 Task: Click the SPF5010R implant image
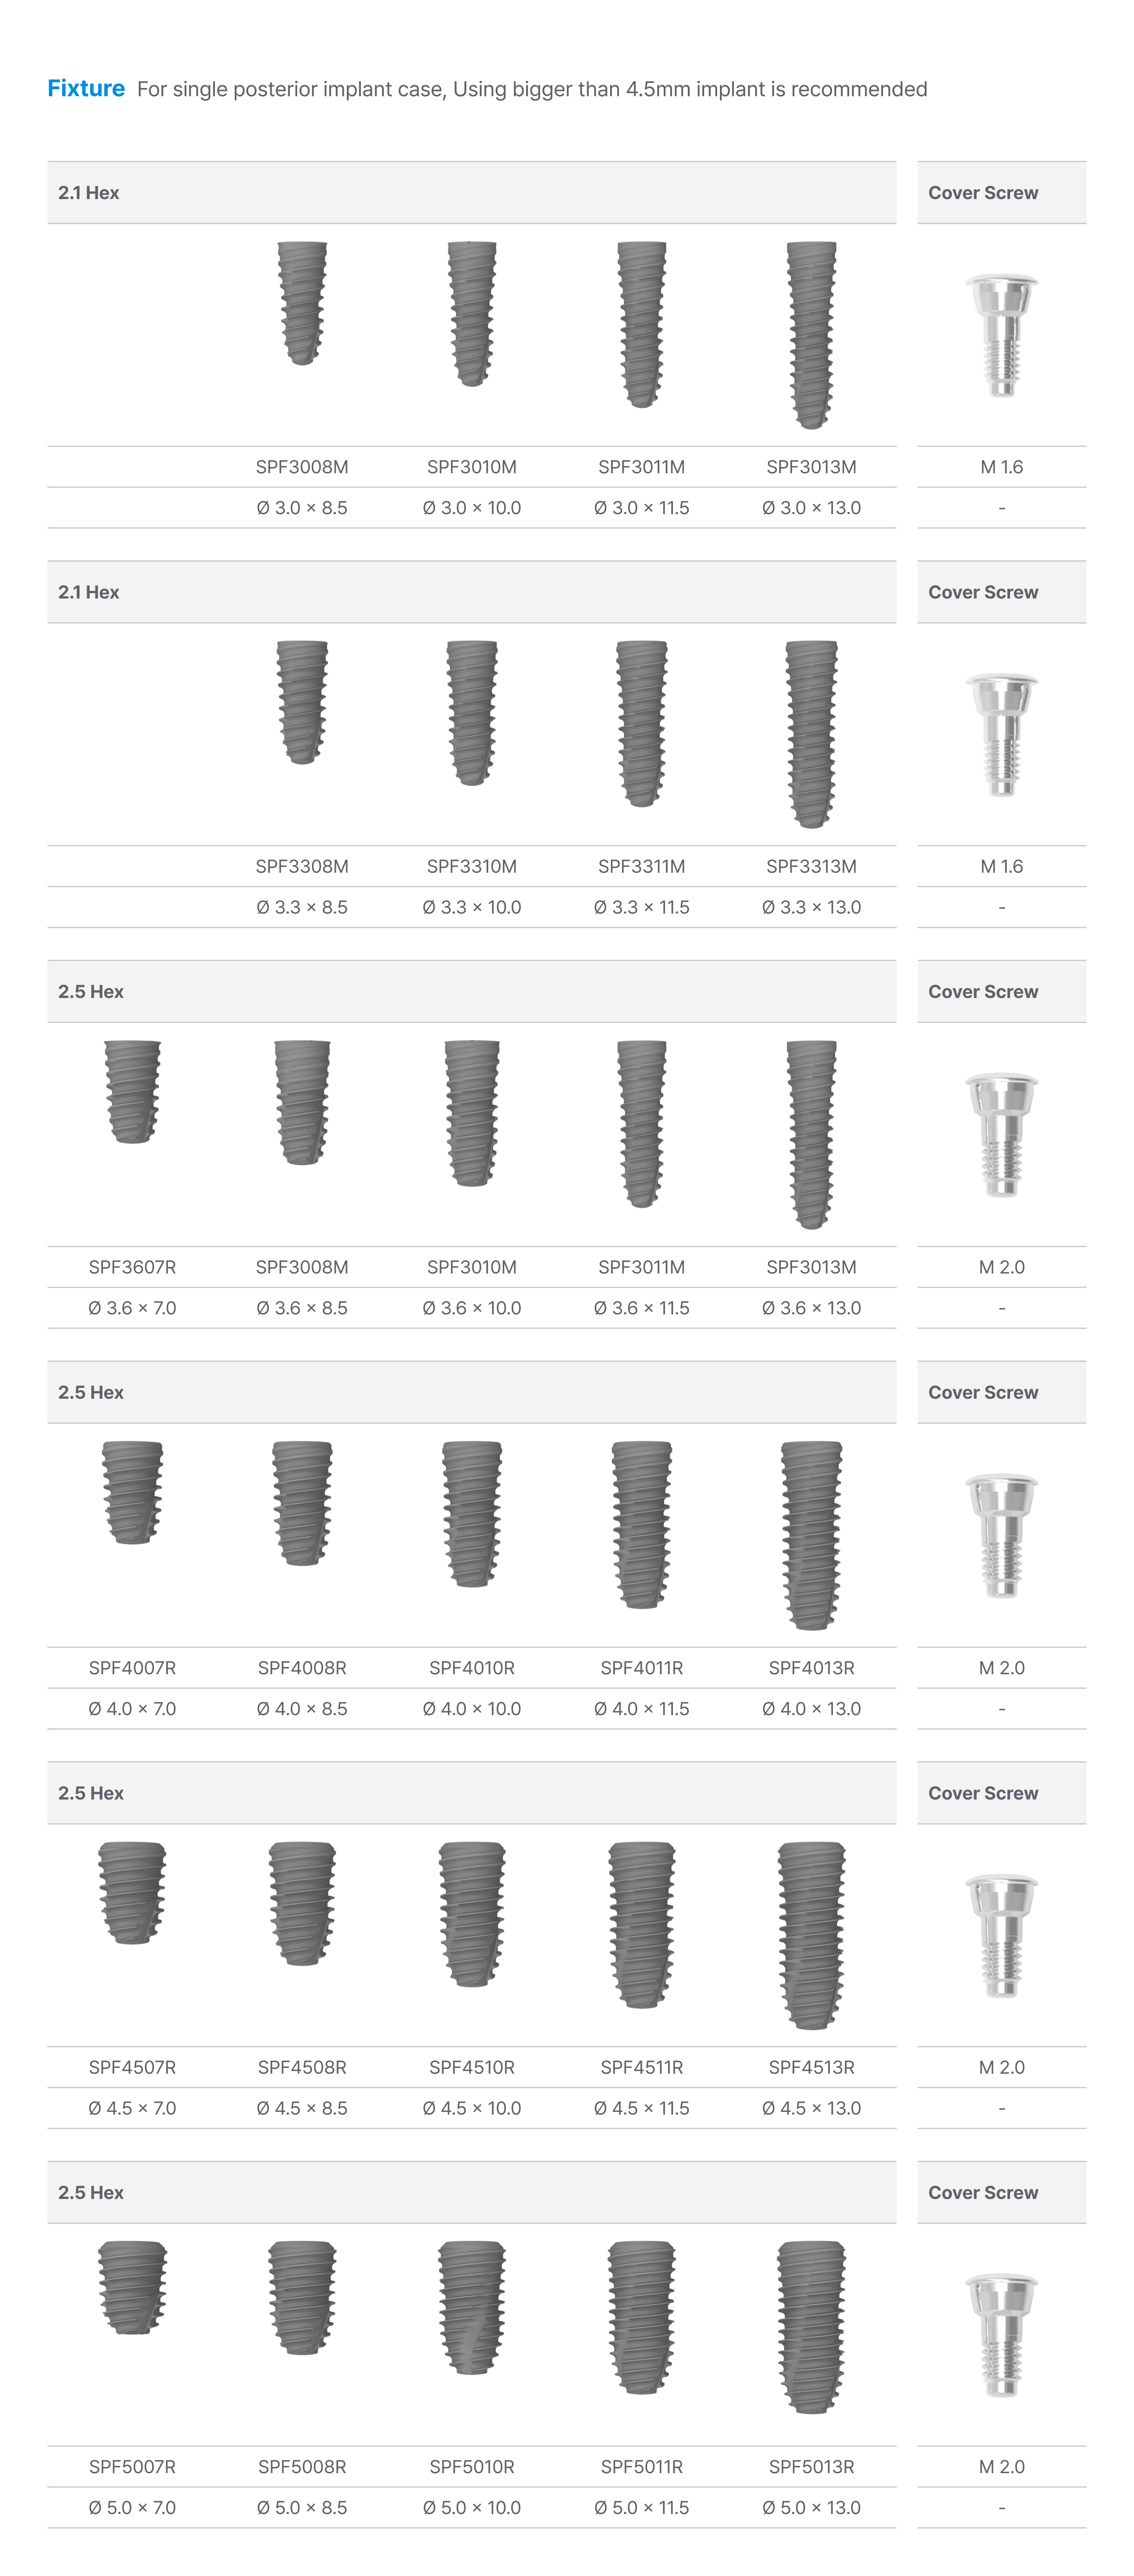click(x=472, y=2307)
